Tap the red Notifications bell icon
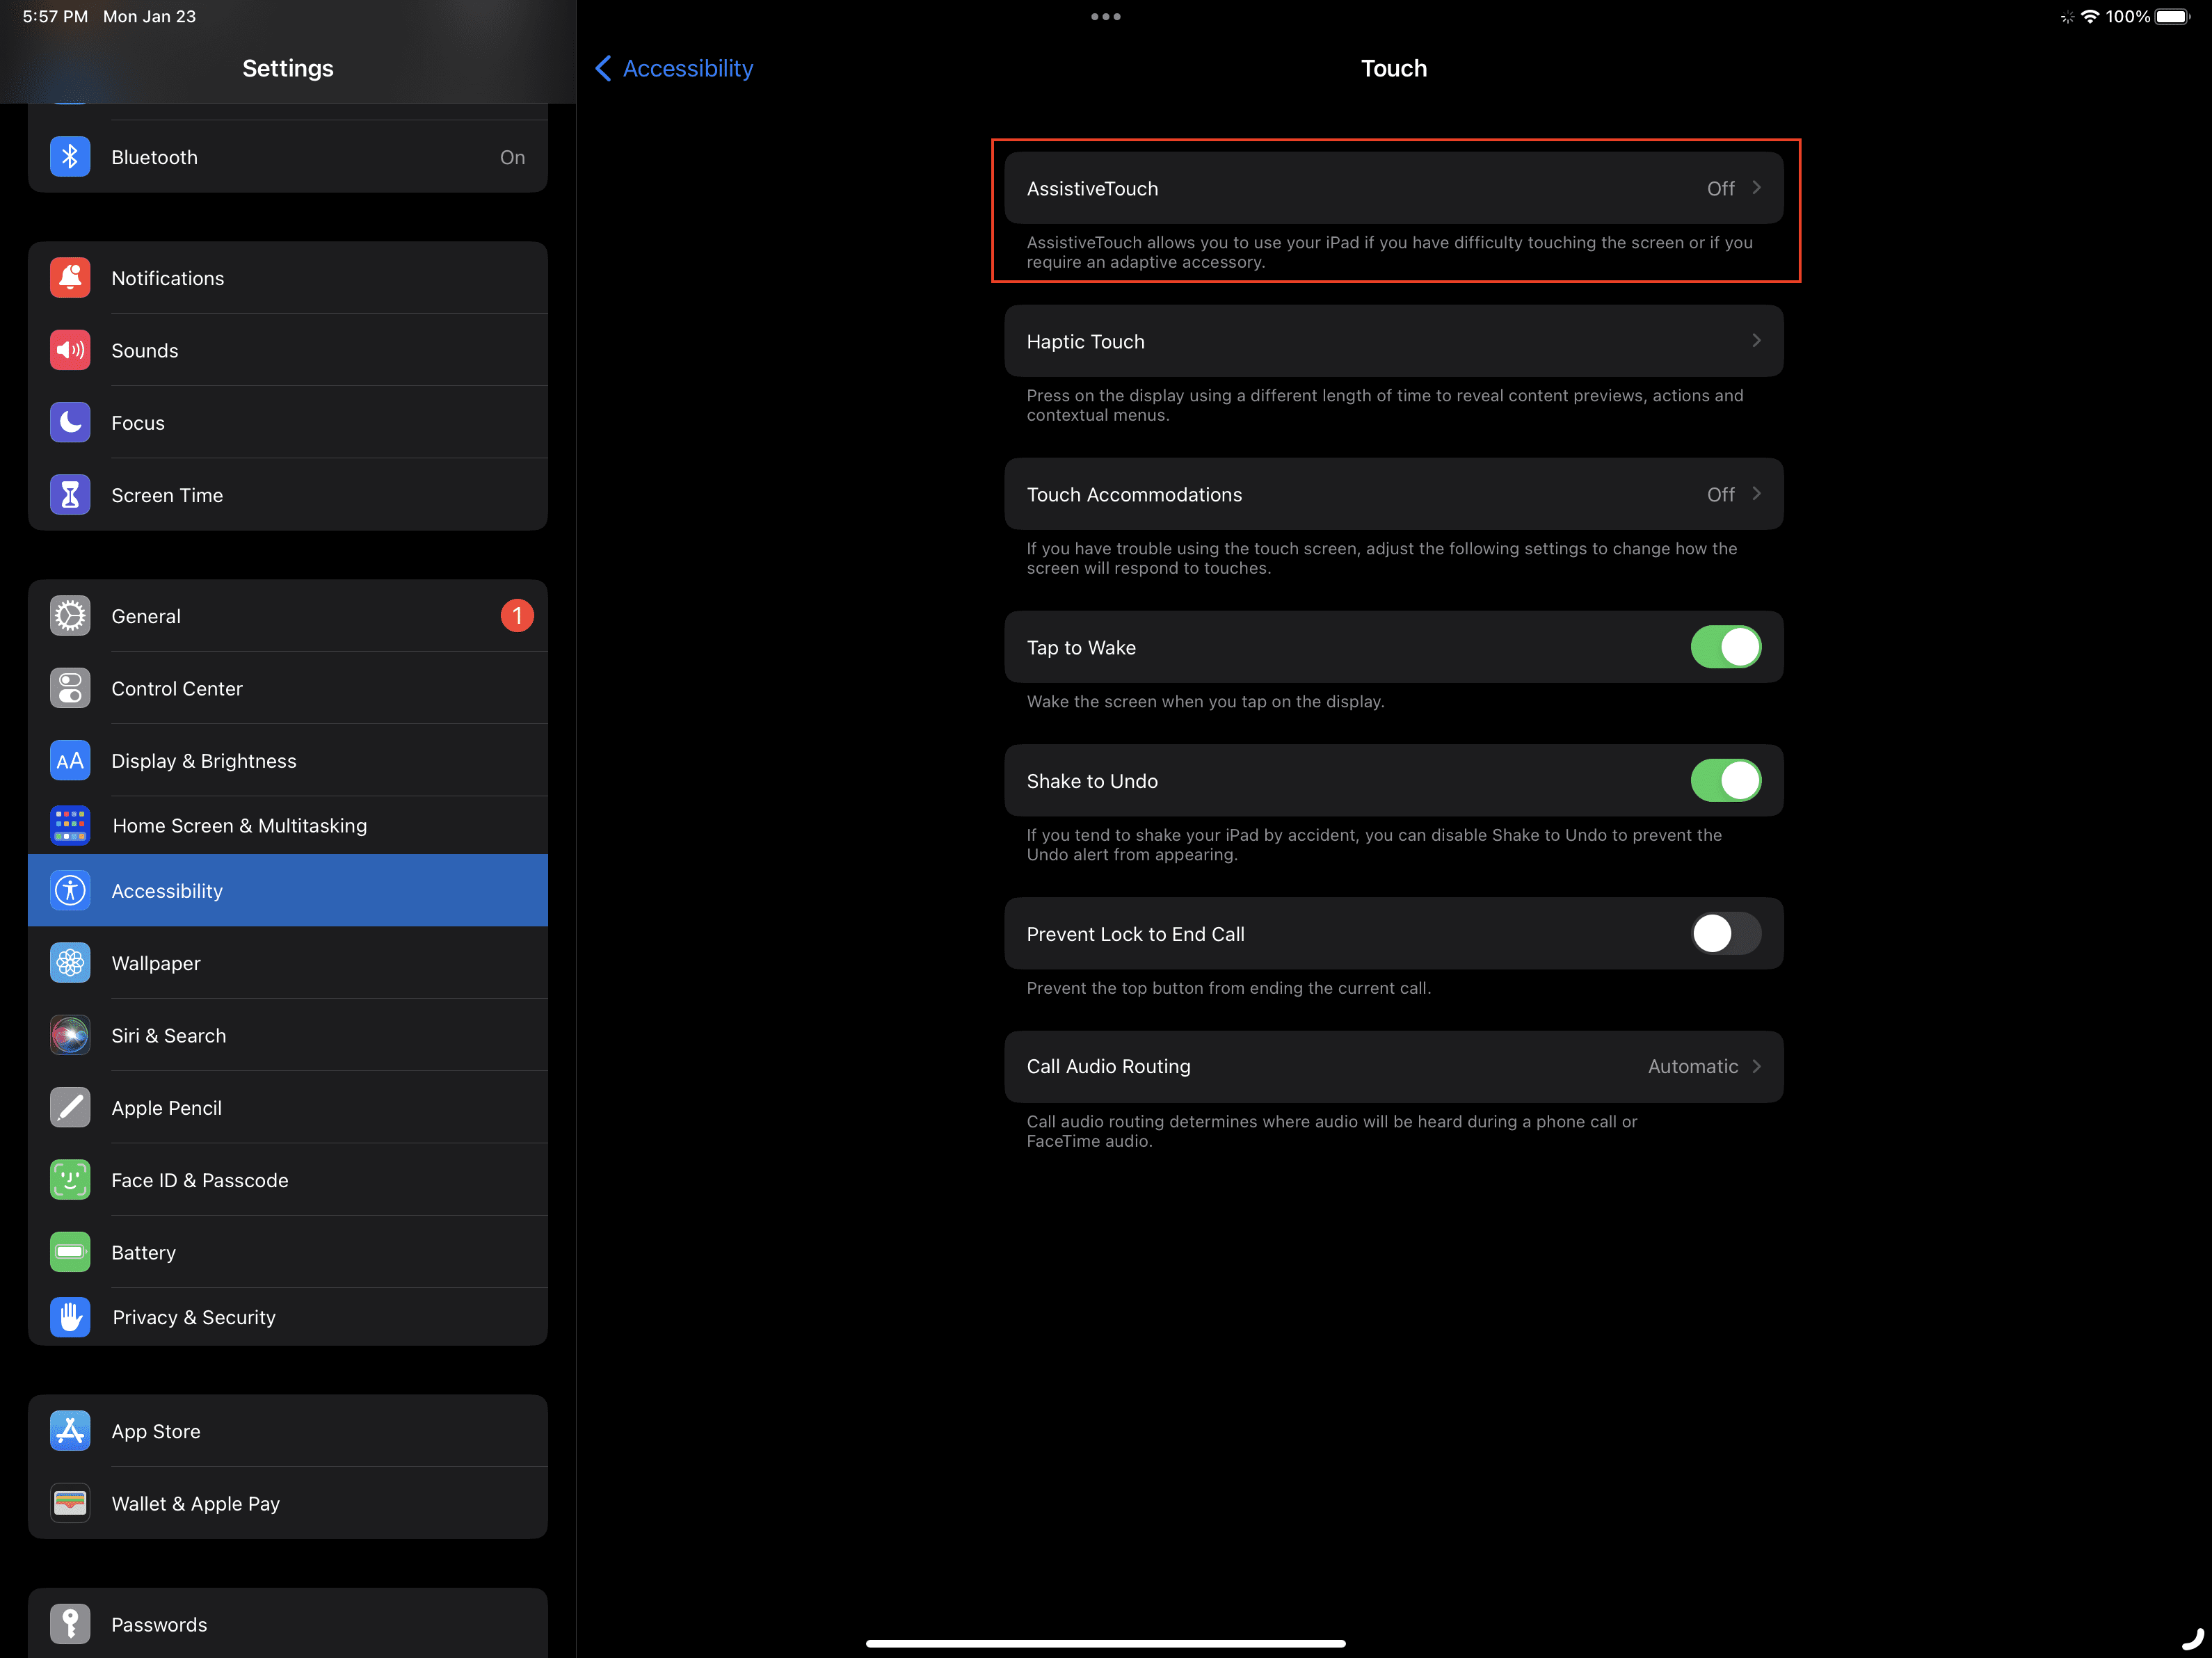This screenshot has height=1658, width=2212. click(70, 278)
